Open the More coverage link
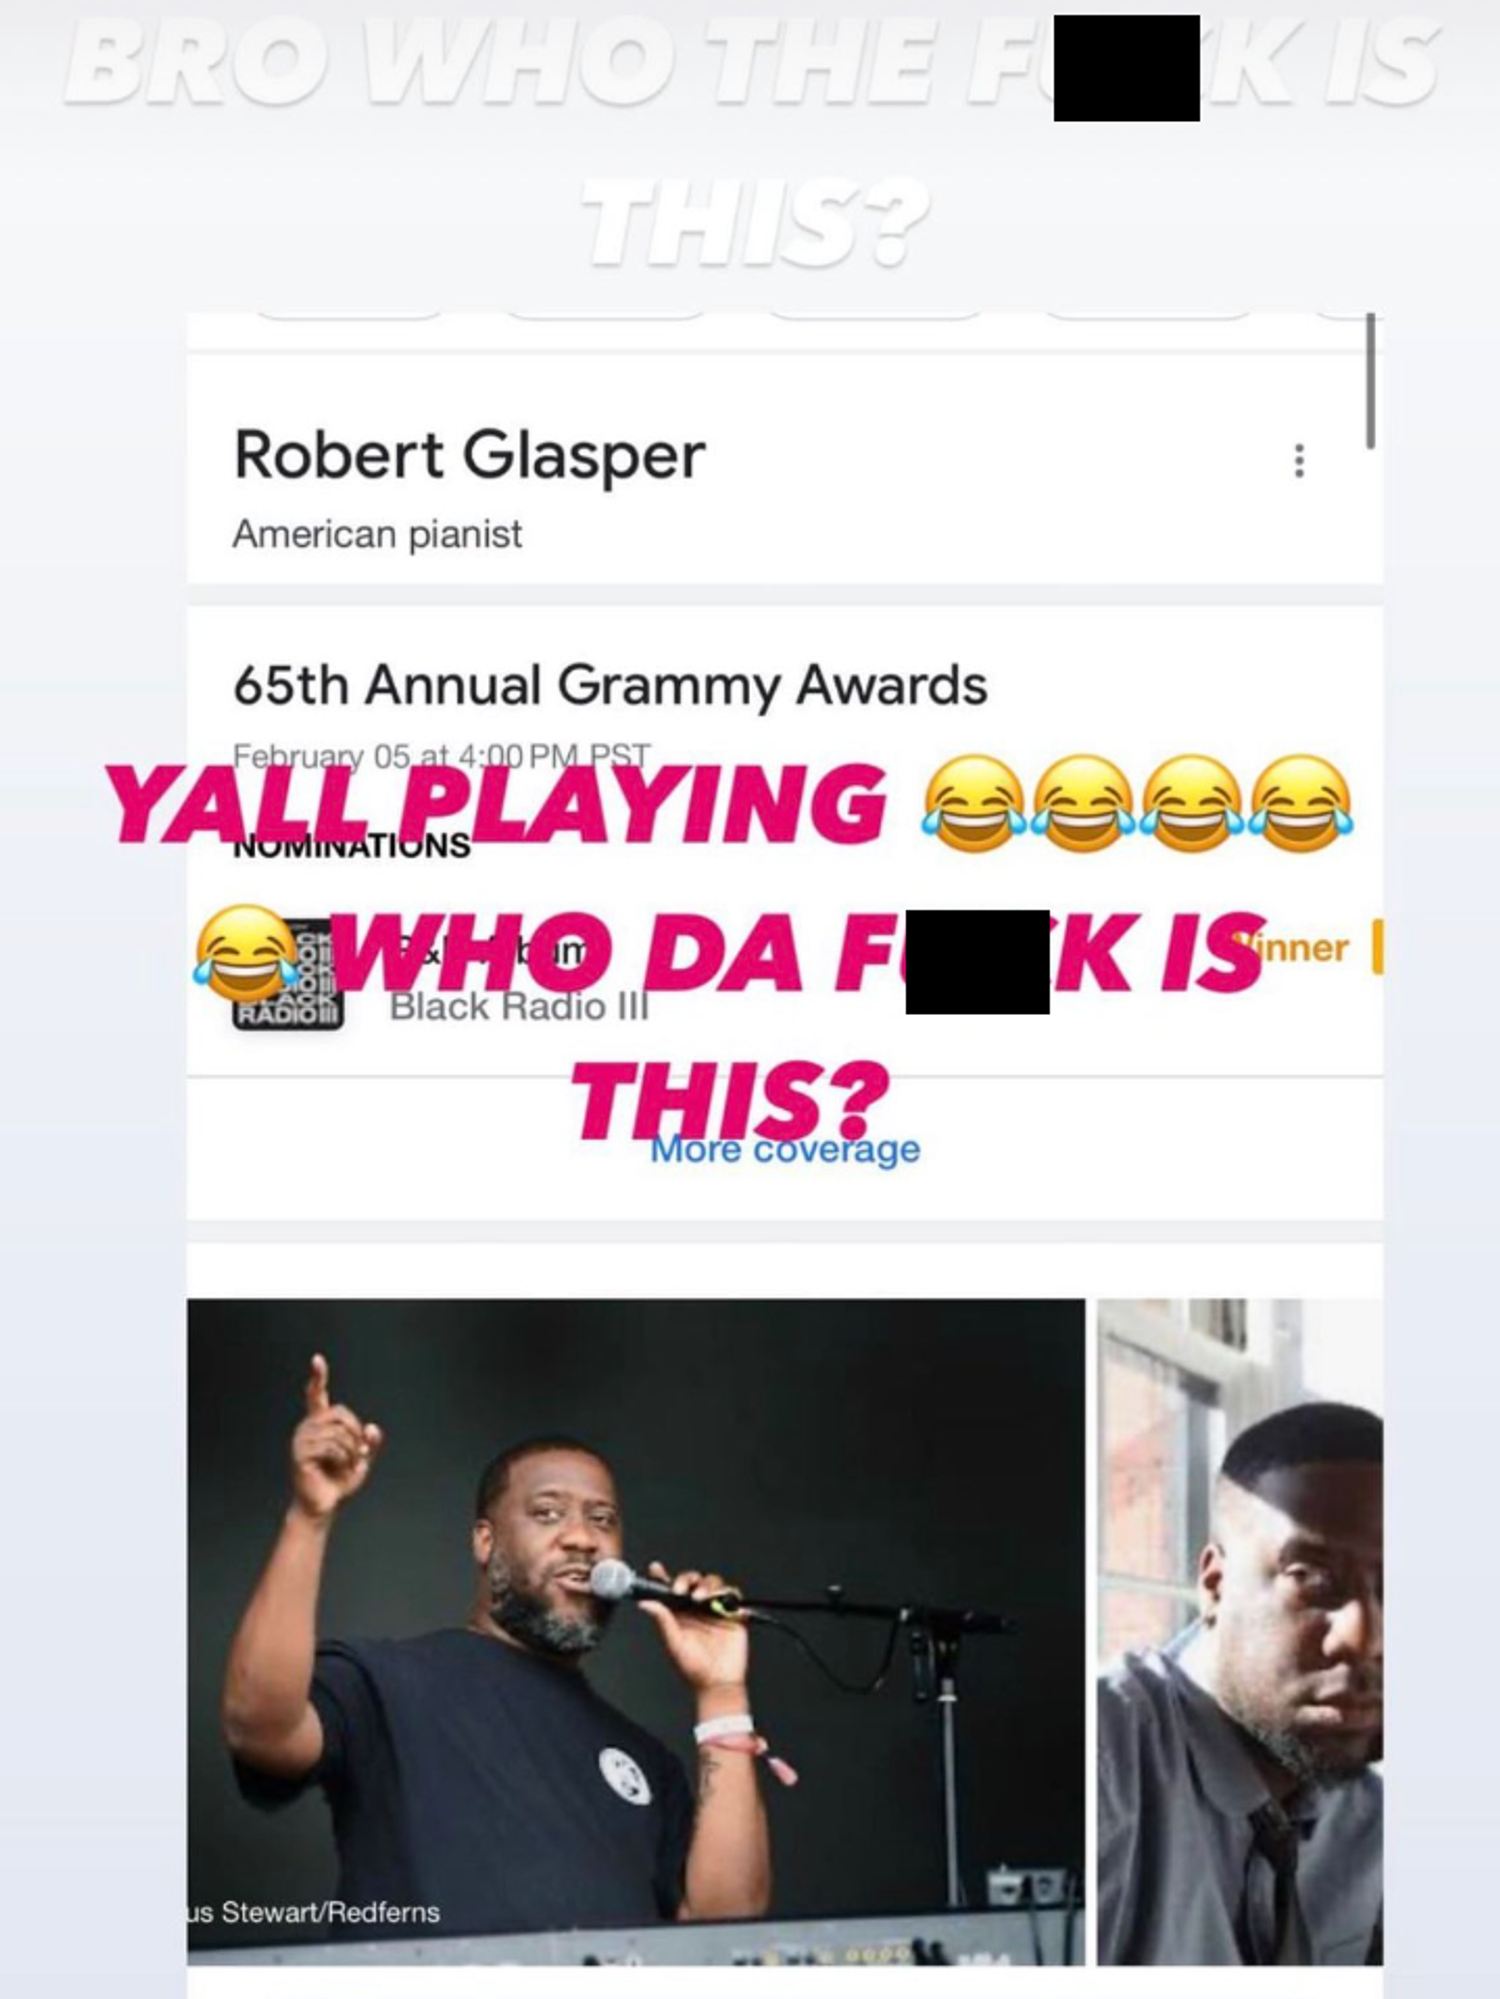 point(785,1150)
